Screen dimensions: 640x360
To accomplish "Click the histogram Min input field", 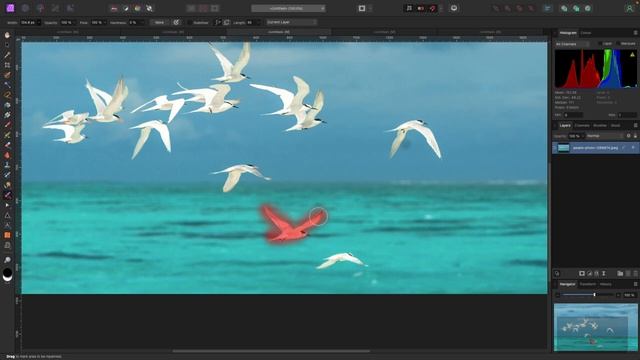I will 573,115.
